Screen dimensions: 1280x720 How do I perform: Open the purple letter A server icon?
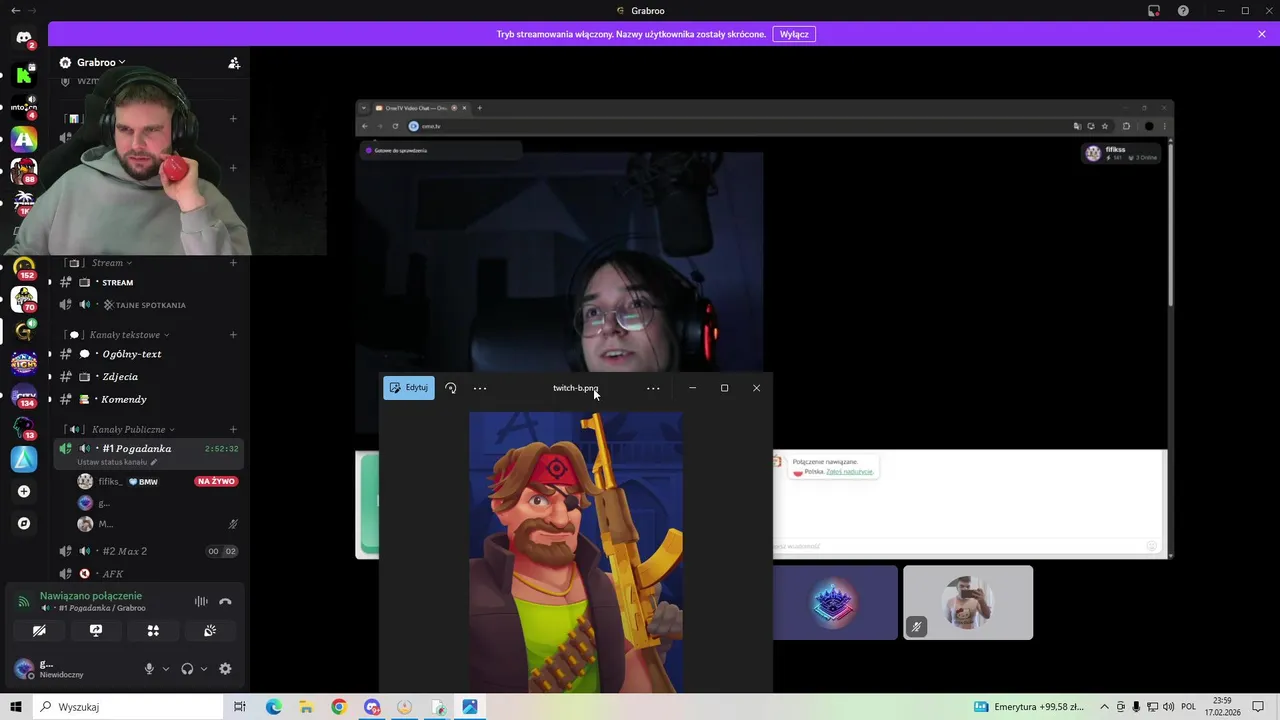24,139
